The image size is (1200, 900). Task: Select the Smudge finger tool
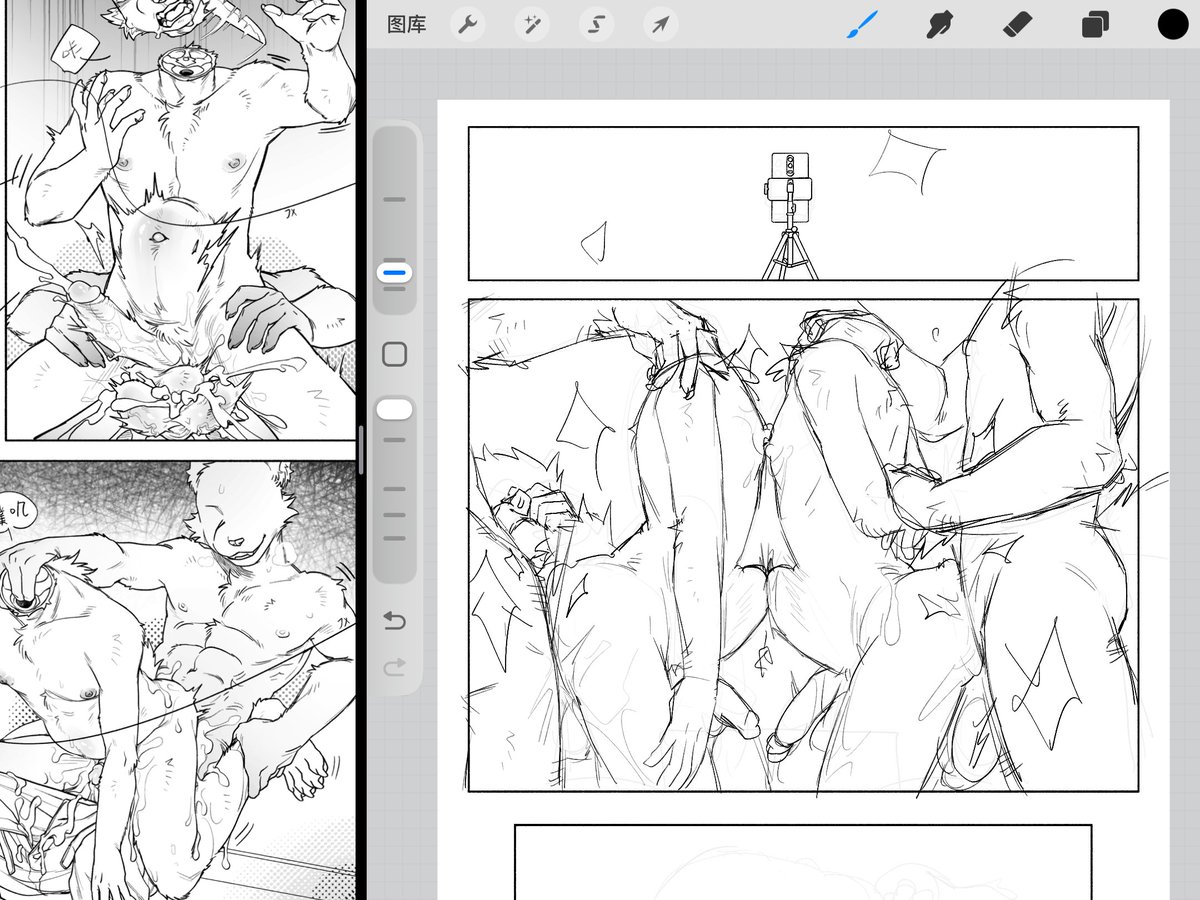938,25
